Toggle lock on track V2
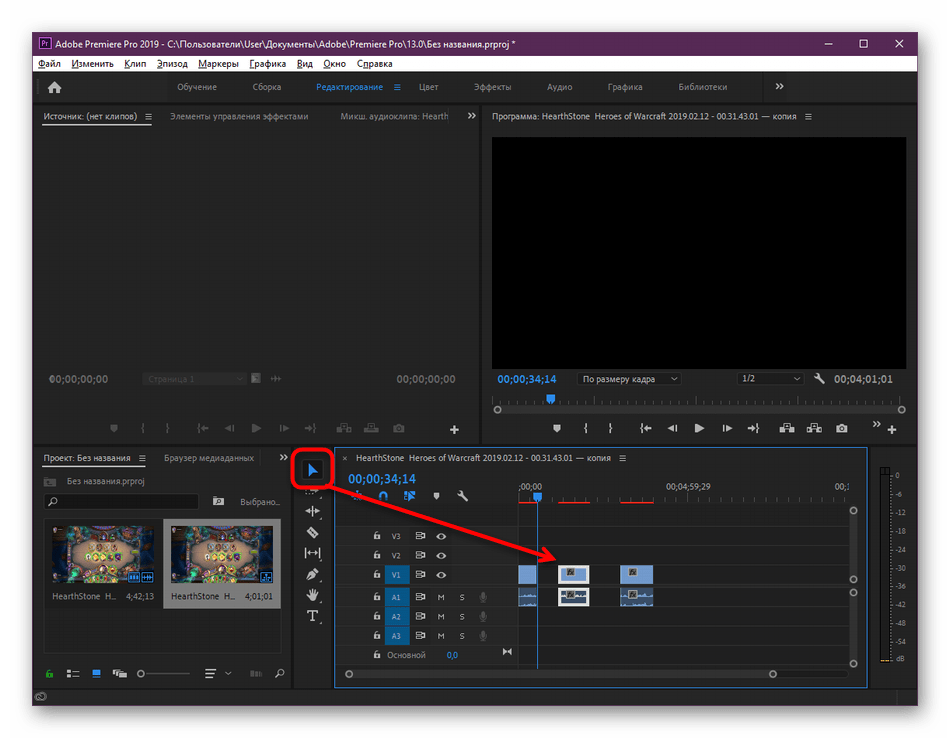This screenshot has height=738, width=950. point(376,556)
